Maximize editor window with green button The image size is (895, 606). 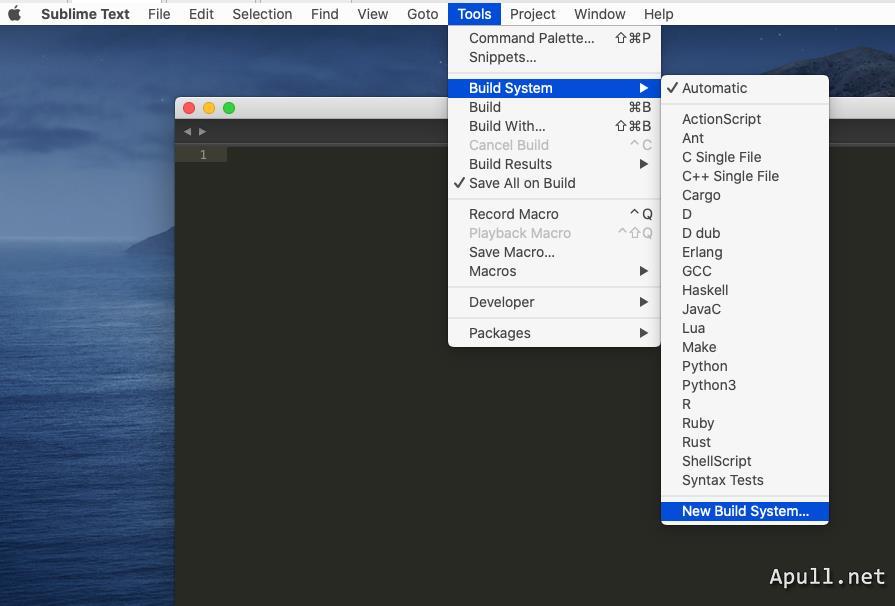(229, 108)
